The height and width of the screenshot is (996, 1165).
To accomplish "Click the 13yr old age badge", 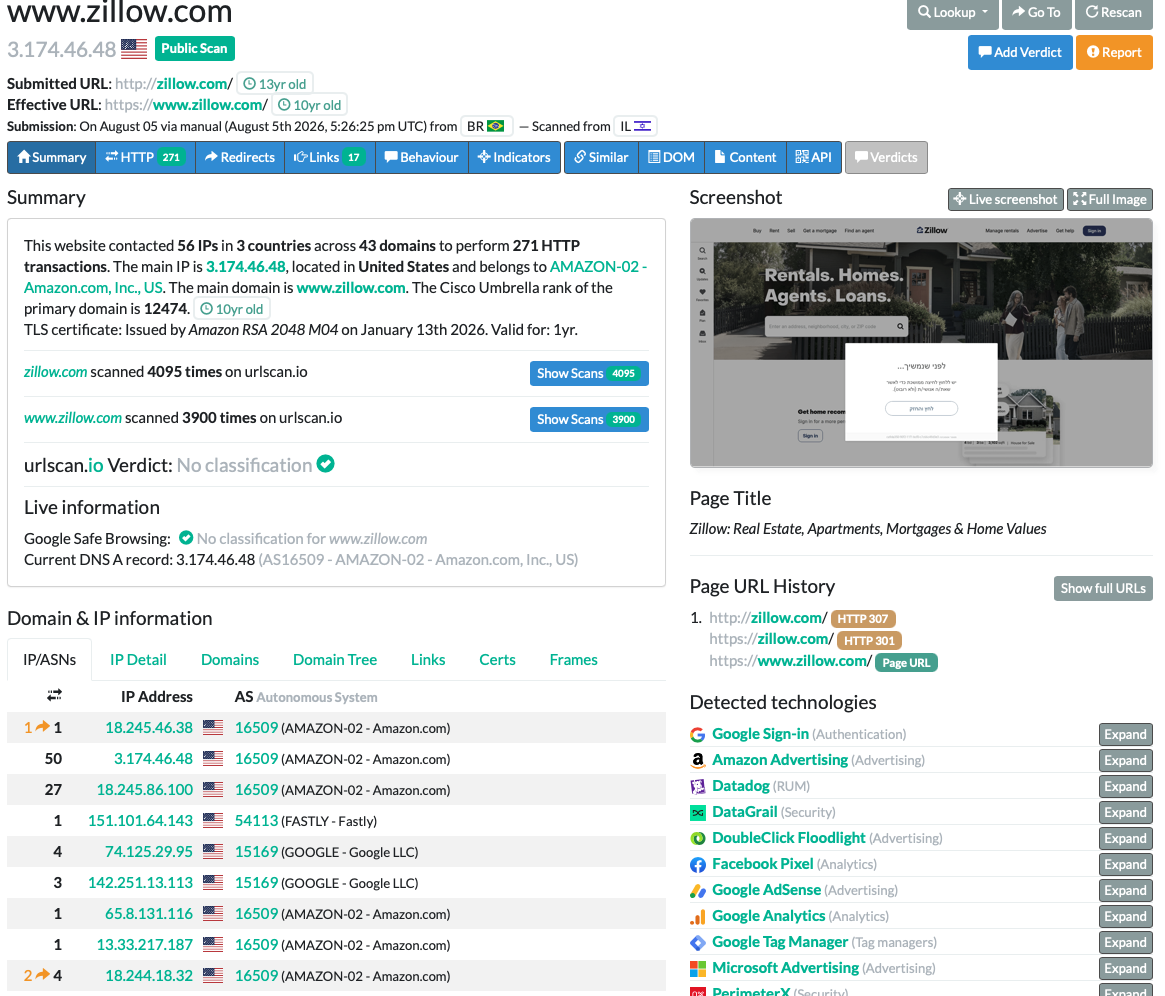I will point(275,84).
